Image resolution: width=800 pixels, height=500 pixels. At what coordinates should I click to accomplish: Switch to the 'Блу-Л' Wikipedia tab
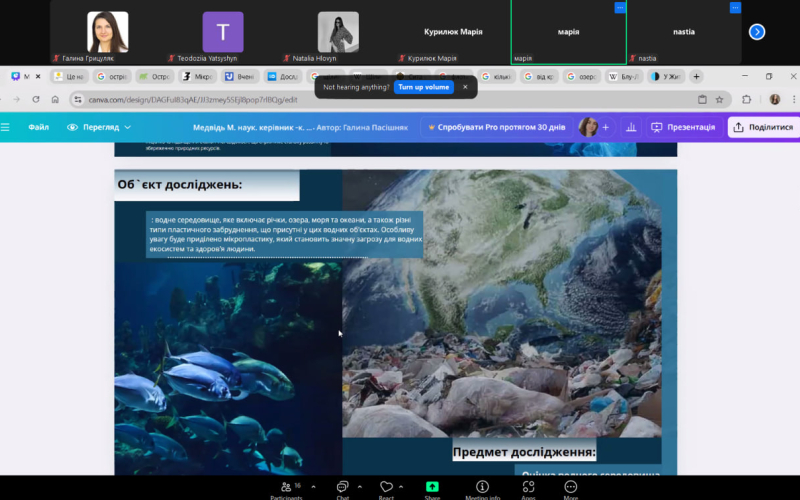pos(625,77)
